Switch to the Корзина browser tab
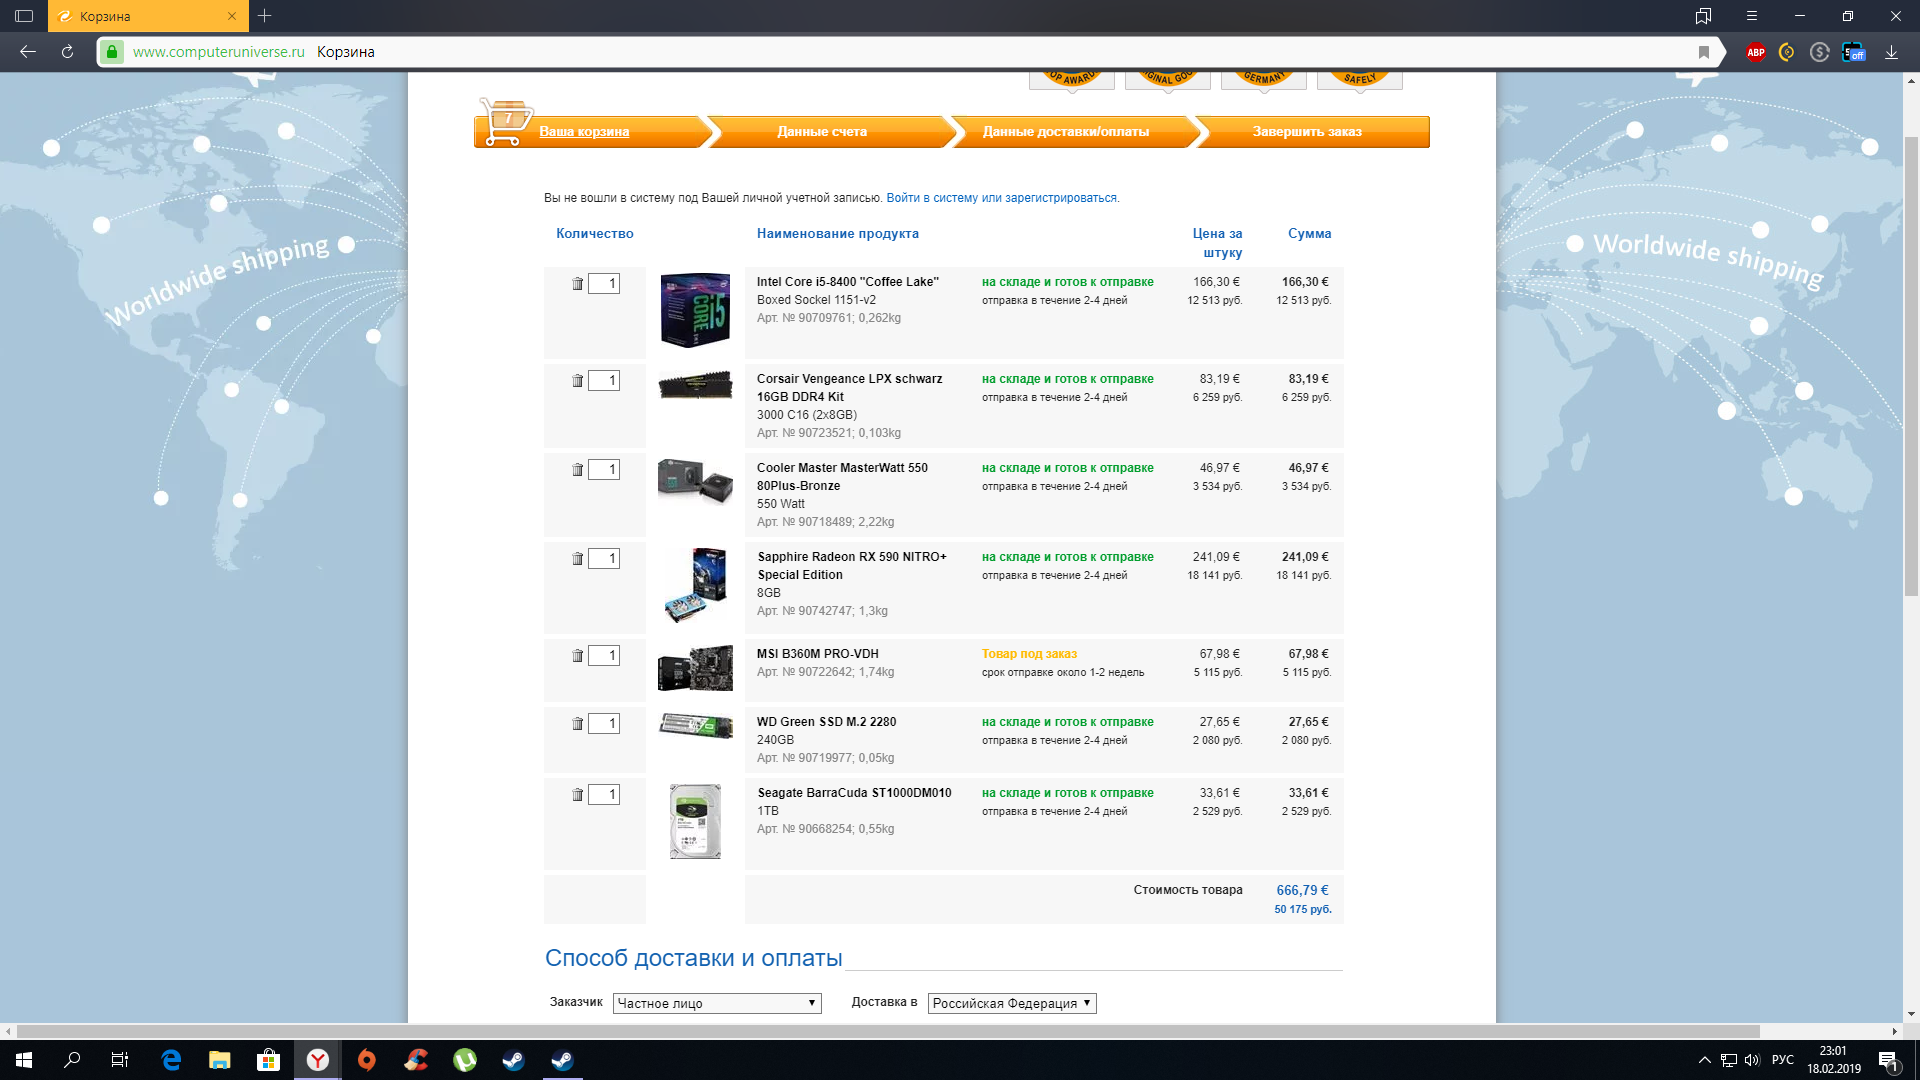 148,16
